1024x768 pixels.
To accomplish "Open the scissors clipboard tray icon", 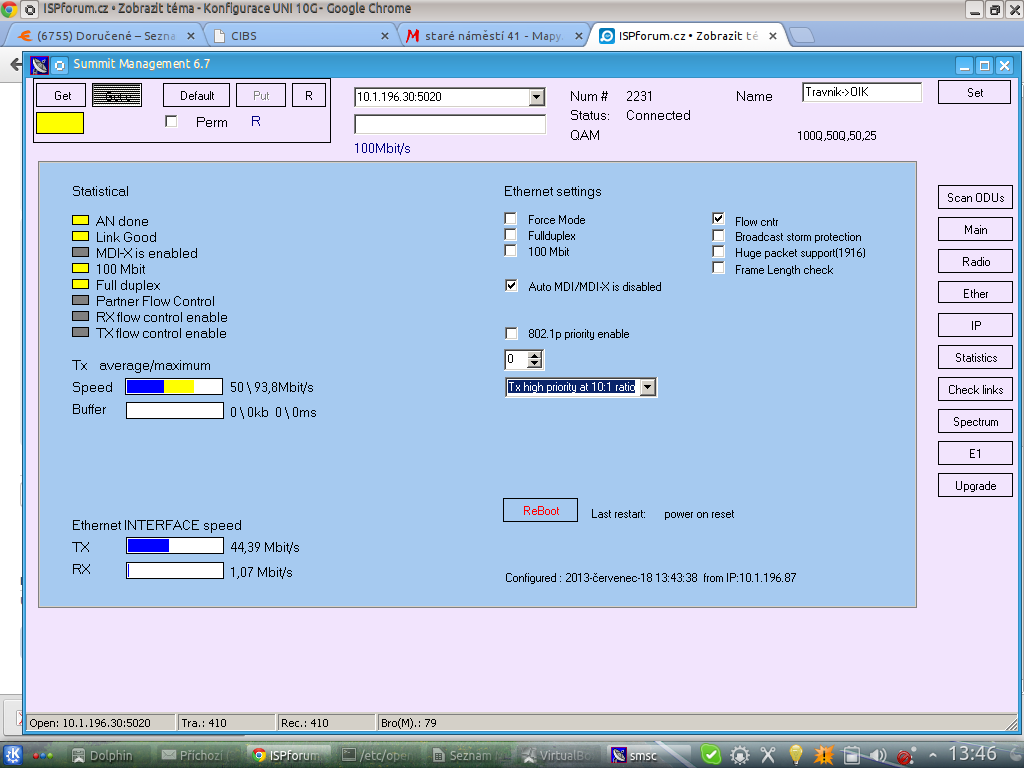I will [x=768, y=756].
